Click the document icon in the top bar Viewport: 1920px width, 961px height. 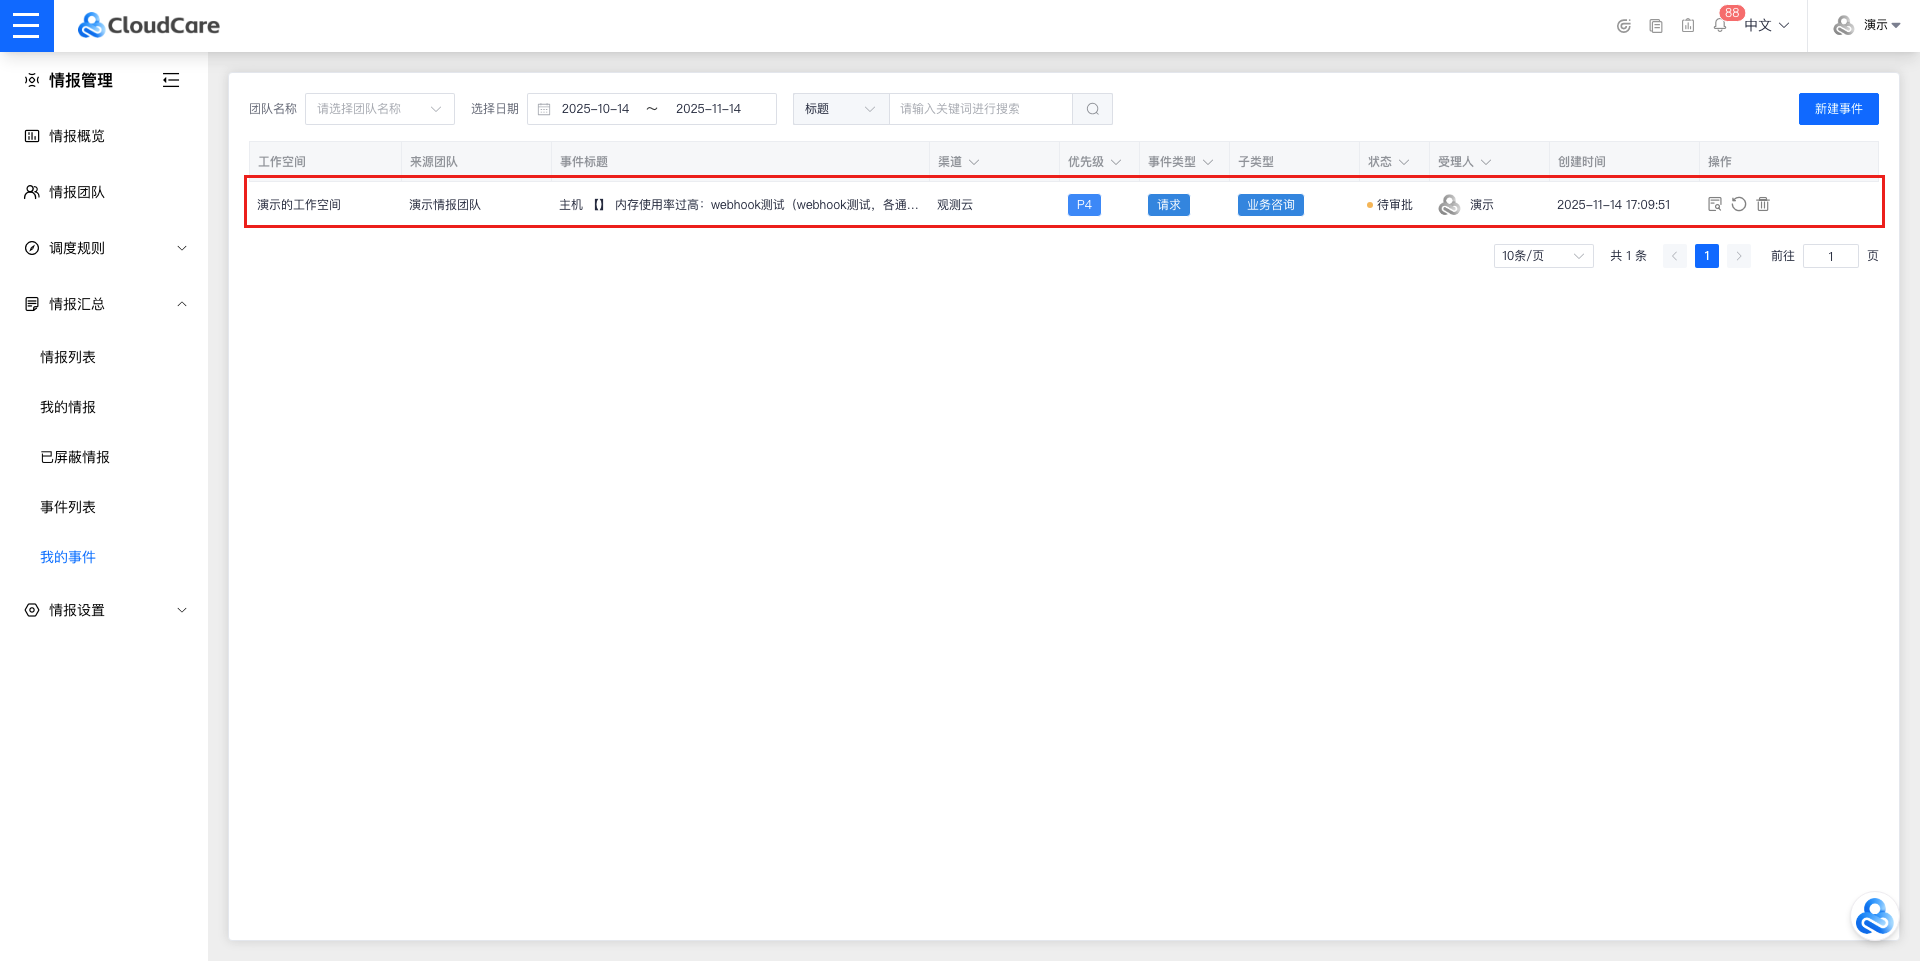tap(1656, 26)
